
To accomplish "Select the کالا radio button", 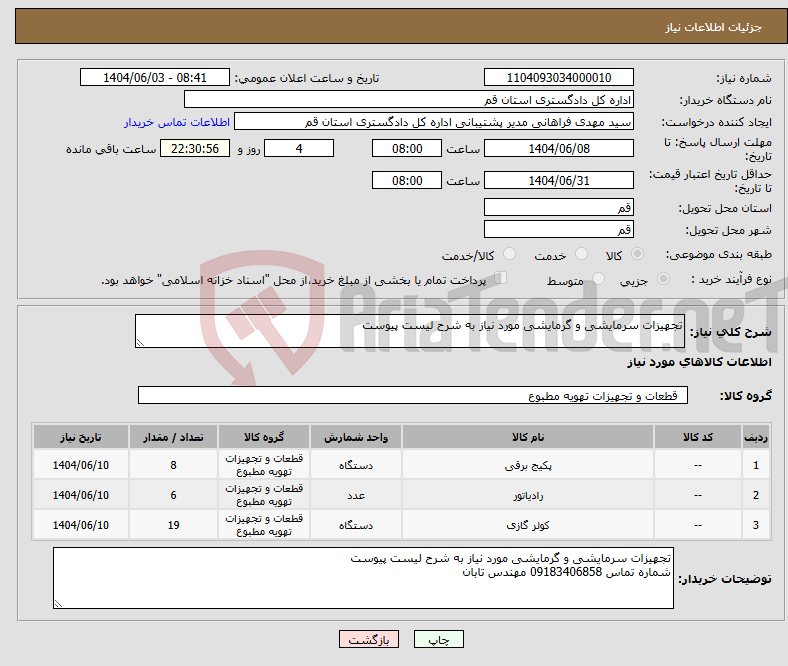I will point(638,255).
